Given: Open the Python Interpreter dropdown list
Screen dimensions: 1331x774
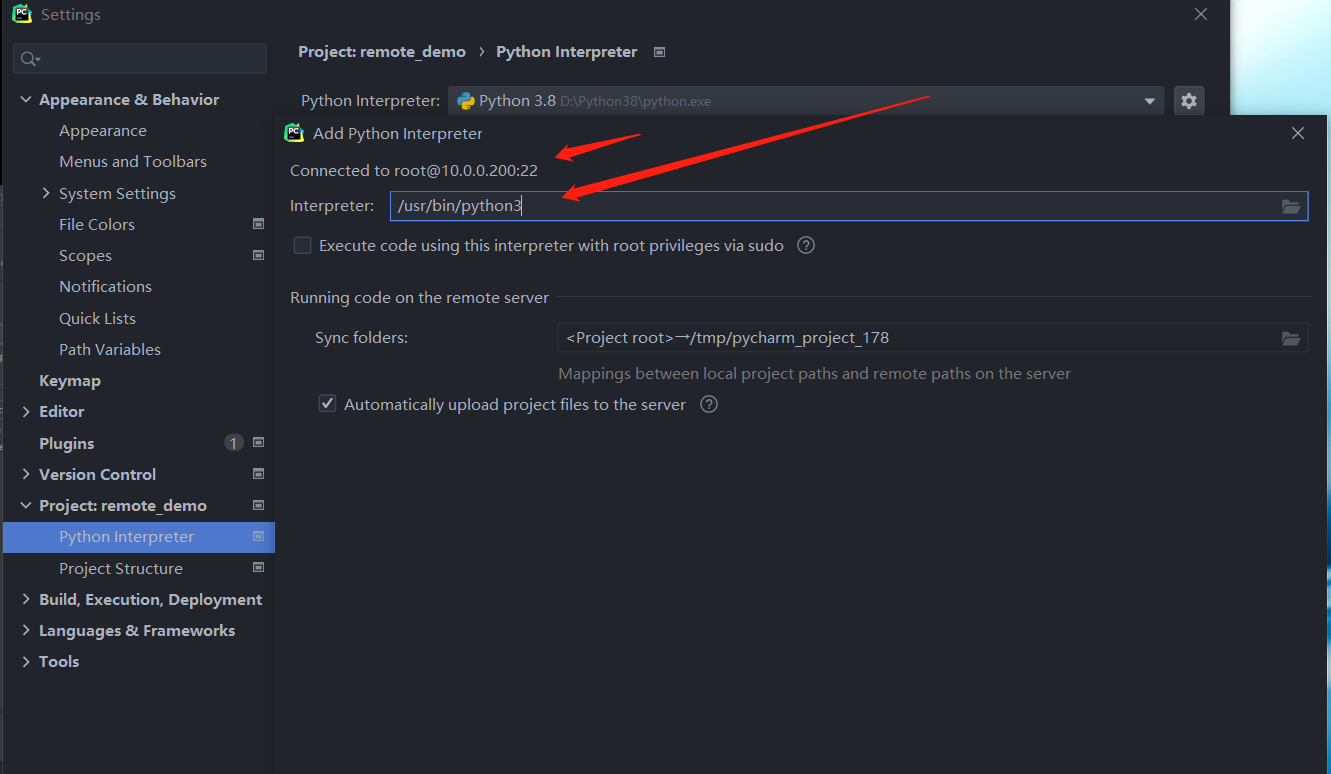Looking at the screenshot, I should [x=1149, y=101].
